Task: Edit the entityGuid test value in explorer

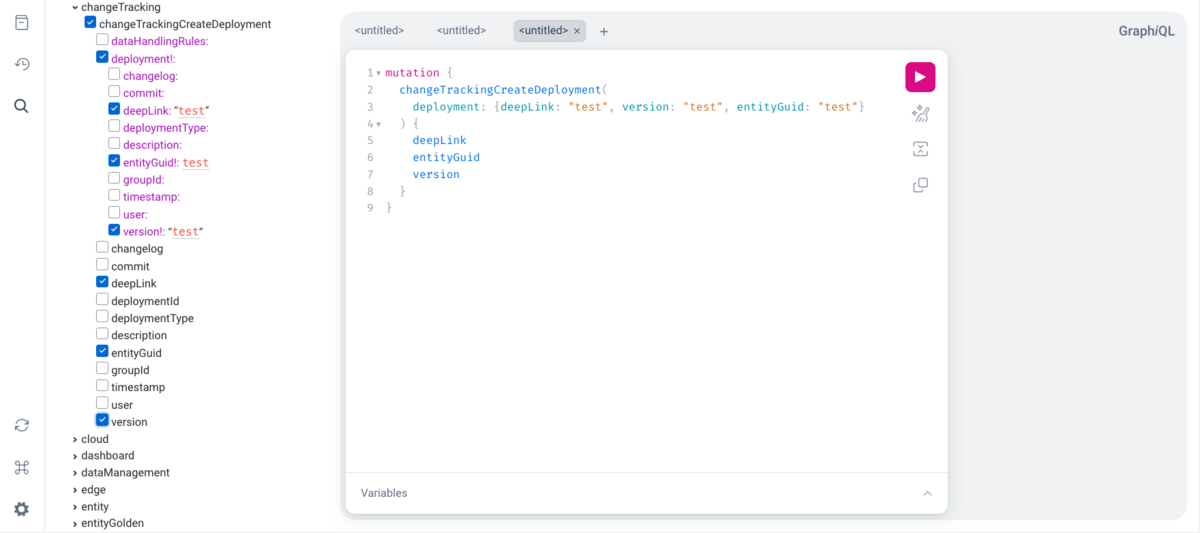Action: (x=196, y=162)
